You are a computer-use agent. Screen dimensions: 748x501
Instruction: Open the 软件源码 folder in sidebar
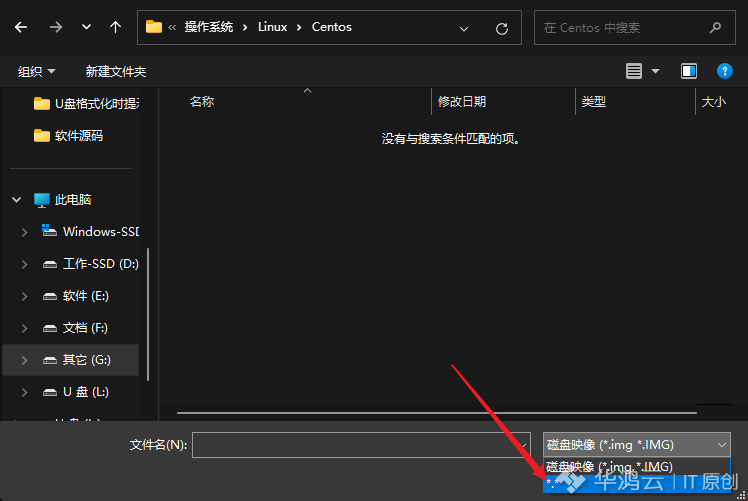(x=68, y=136)
